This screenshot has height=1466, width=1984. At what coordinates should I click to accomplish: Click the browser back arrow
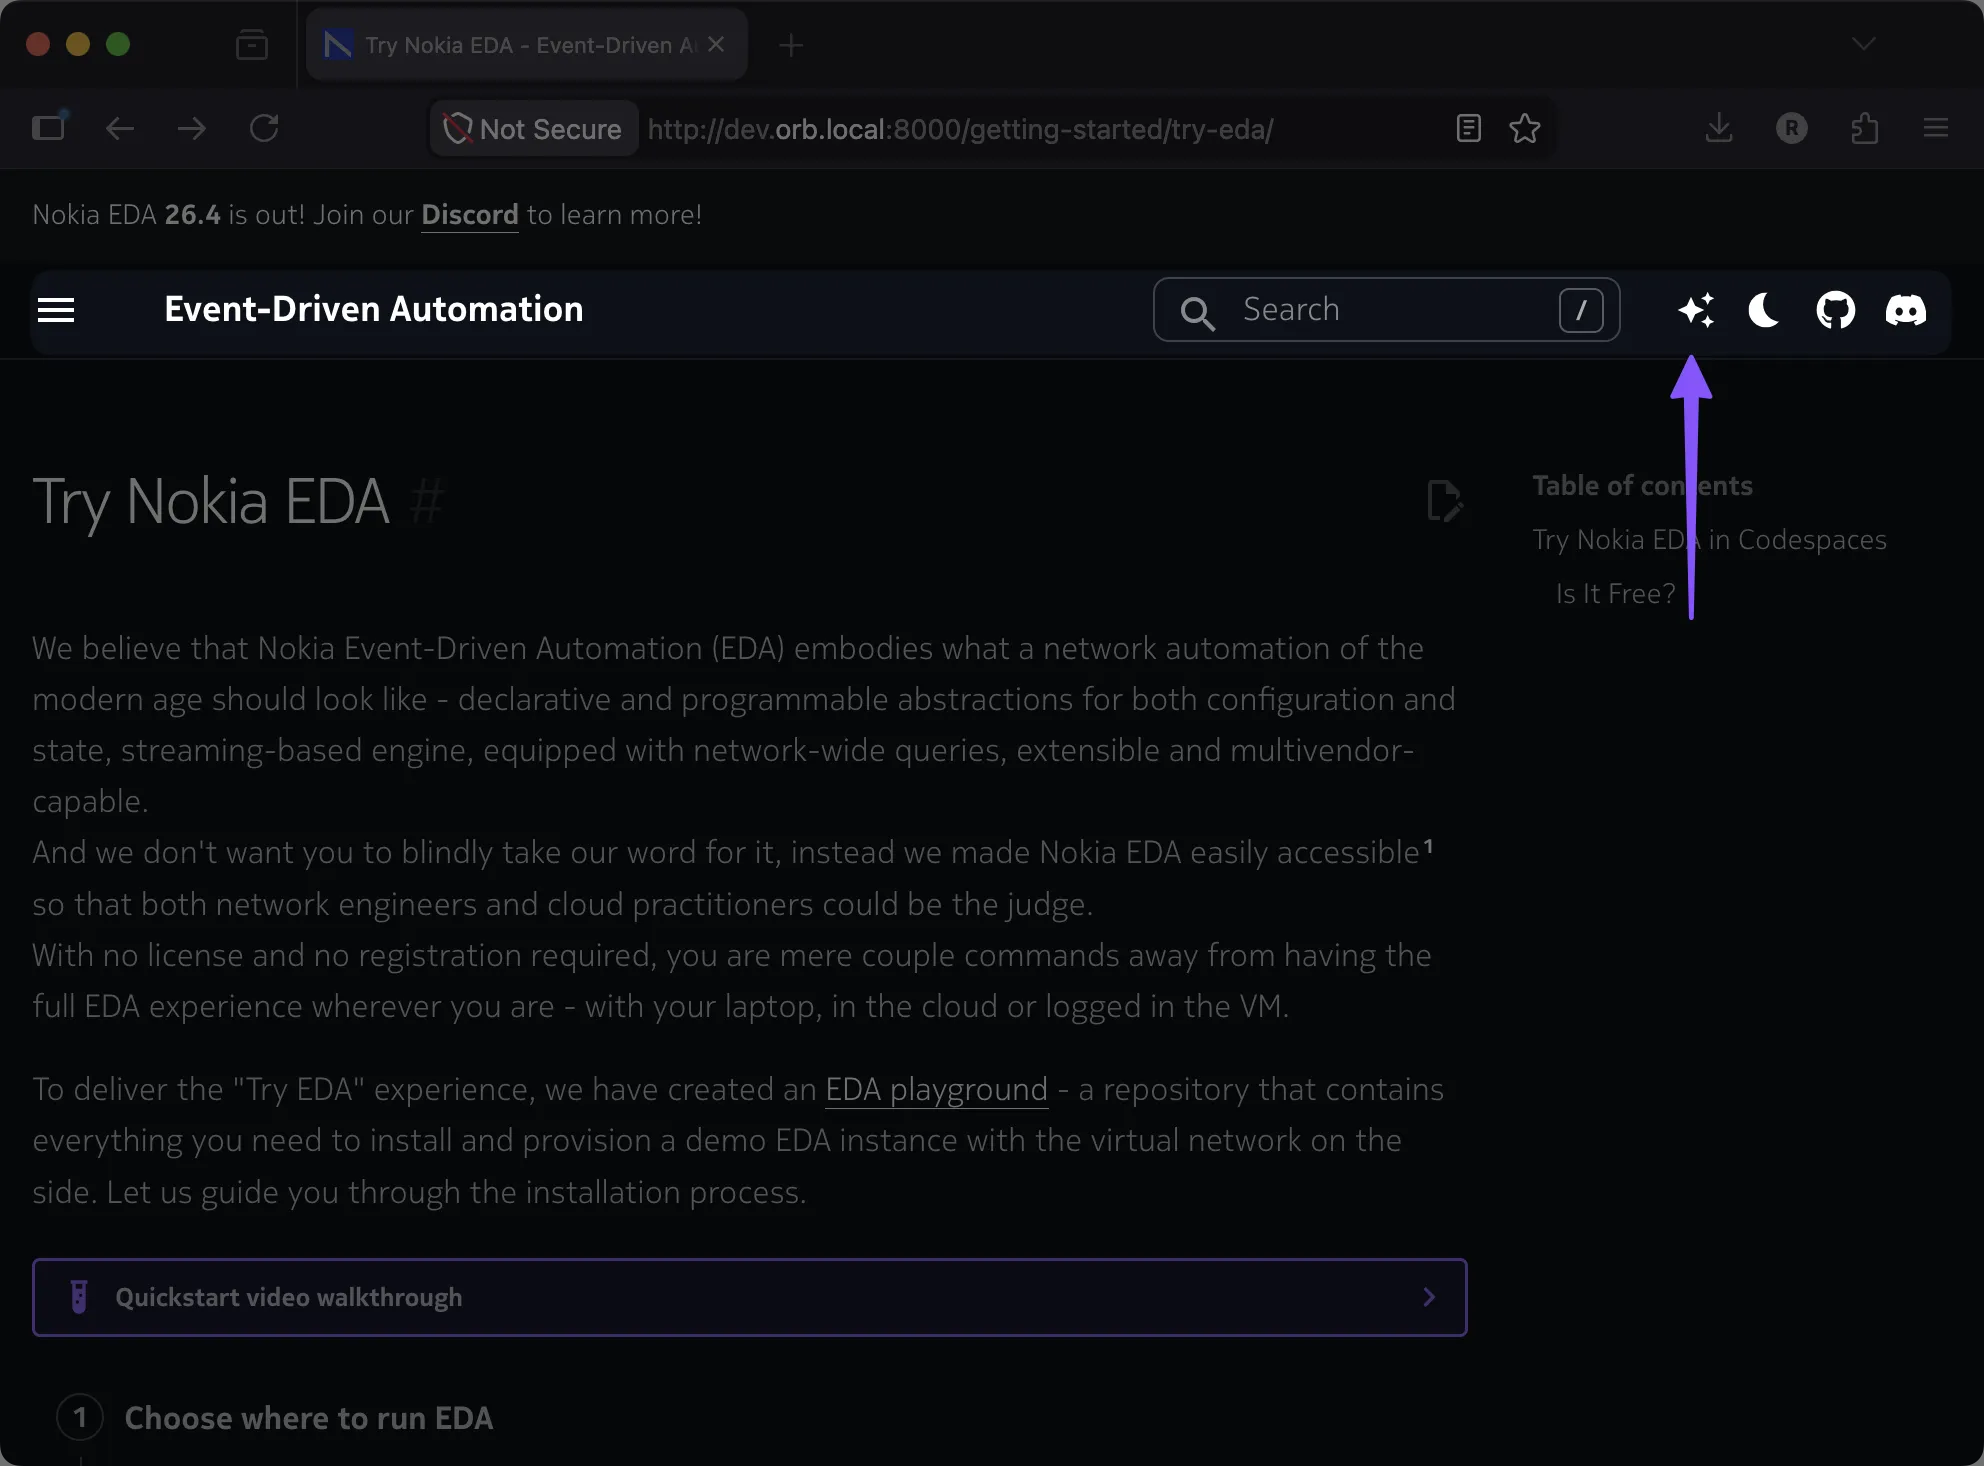[x=120, y=128]
